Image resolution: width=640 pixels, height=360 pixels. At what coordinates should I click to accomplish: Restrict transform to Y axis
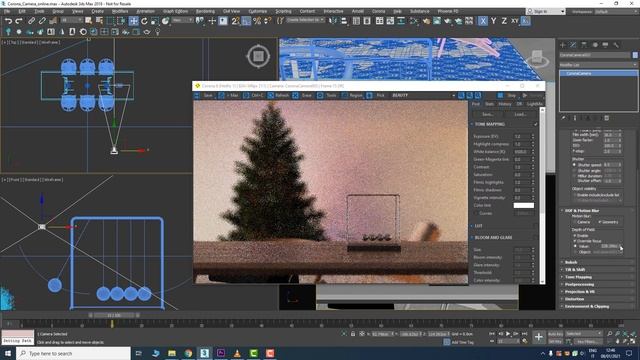pyautogui.click(x=493, y=20)
